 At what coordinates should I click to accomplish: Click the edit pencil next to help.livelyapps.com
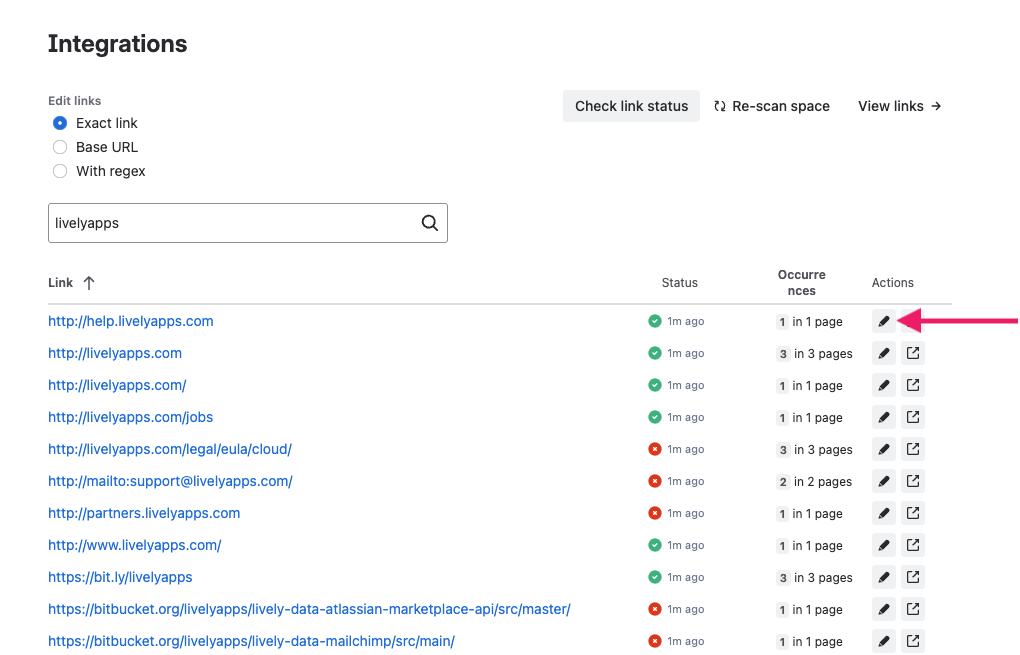883,321
